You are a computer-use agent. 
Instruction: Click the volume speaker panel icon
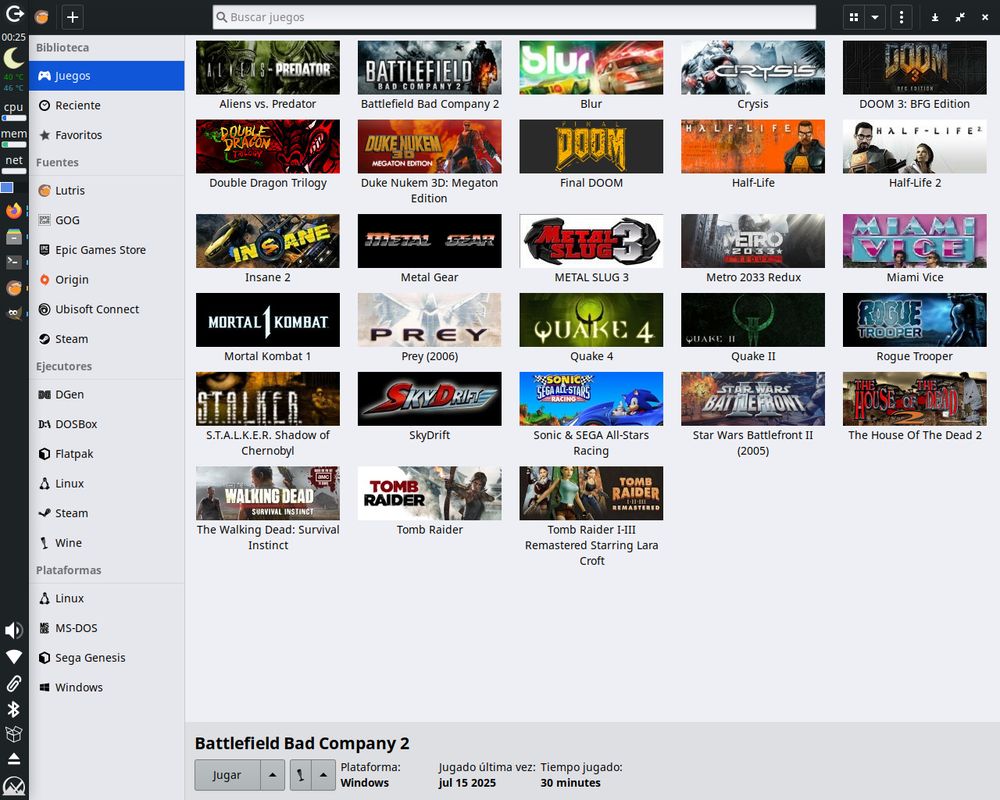pos(13,630)
